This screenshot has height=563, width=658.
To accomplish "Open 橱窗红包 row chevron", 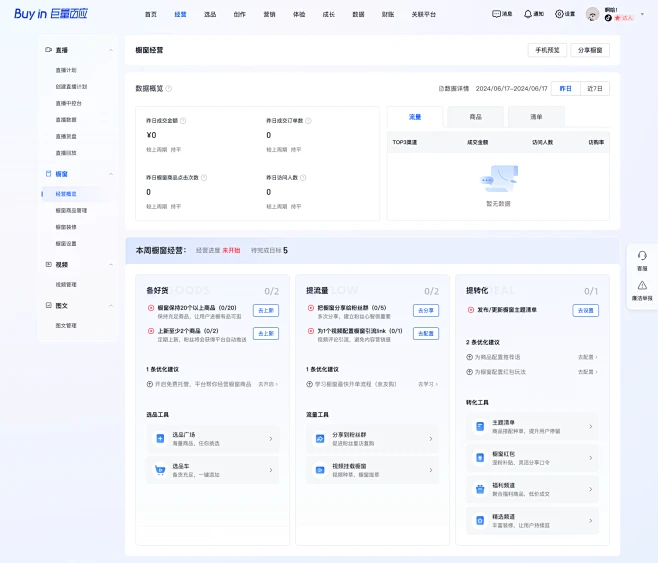I will coord(590,458).
